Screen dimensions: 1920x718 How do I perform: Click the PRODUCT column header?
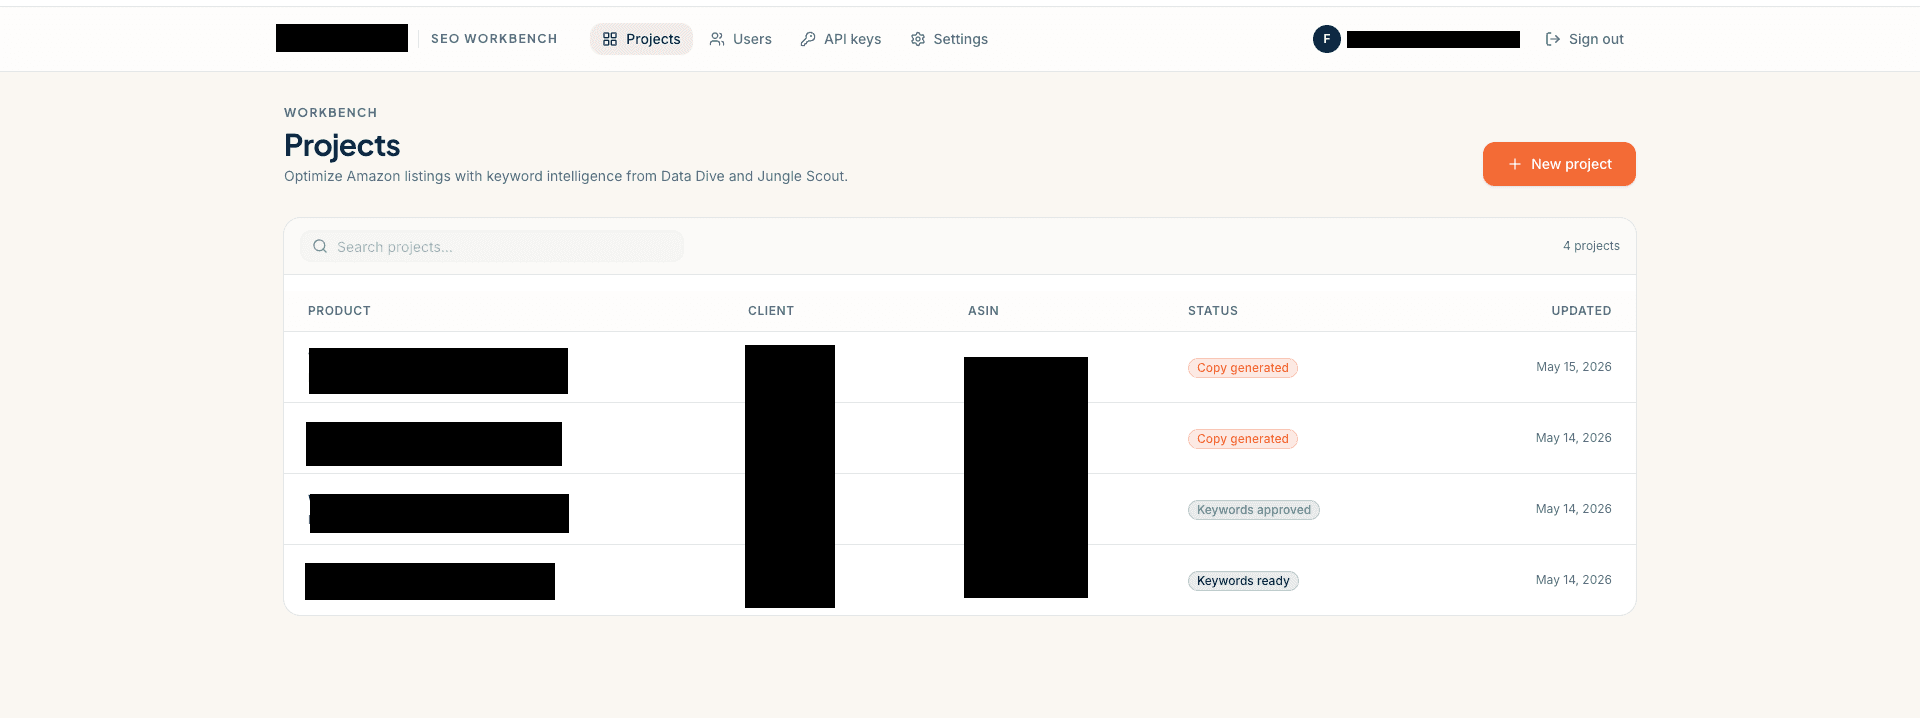click(x=339, y=311)
